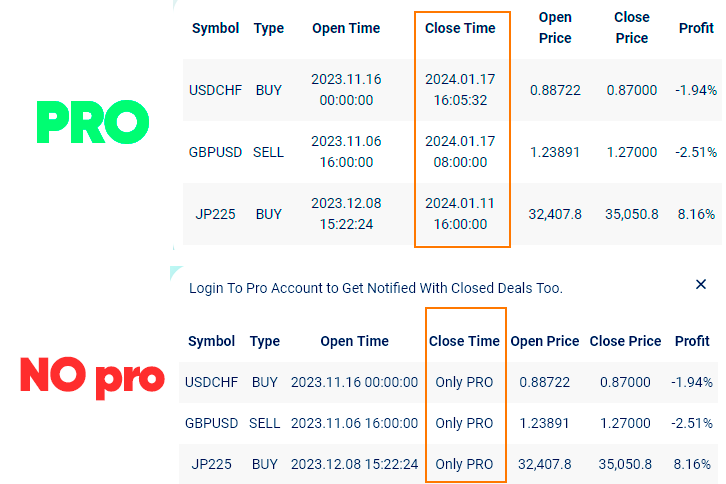Click the Close Time header in the upper table
Viewport: 726px width, 484px height.
[460, 28]
